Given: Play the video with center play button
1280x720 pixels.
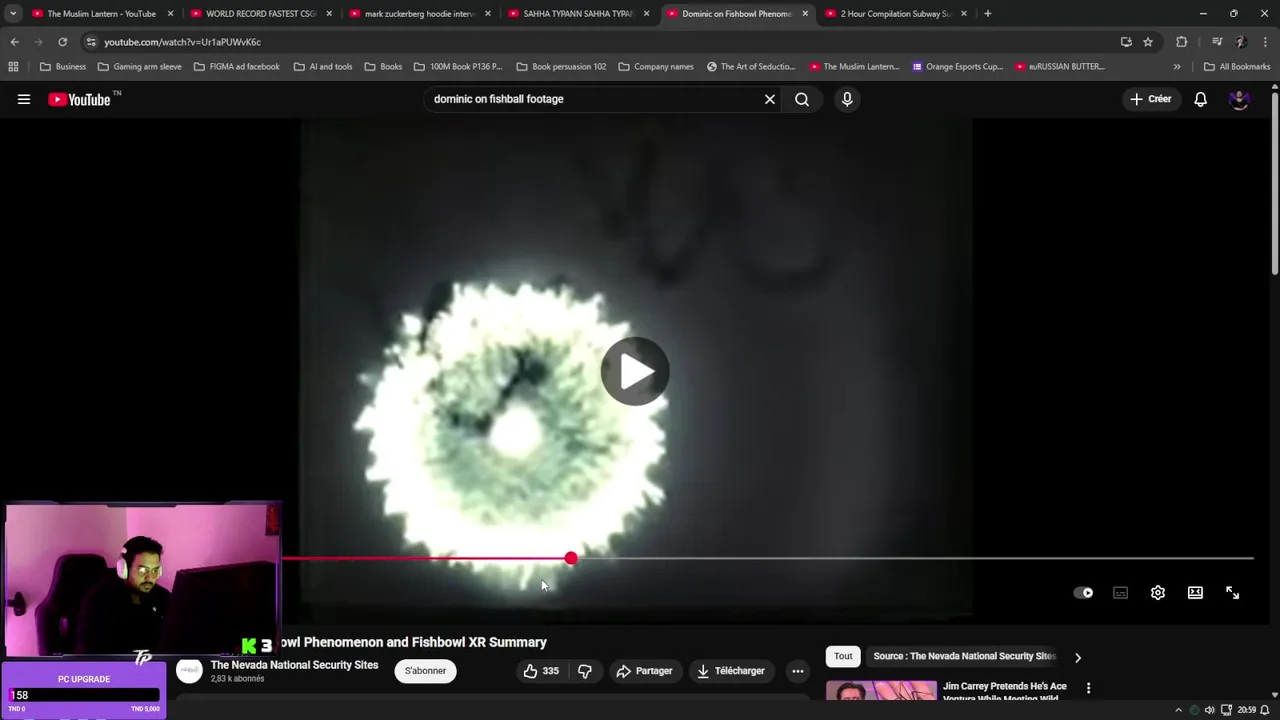Looking at the screenshot, I should pyautogui.click(x=635, y=371).
